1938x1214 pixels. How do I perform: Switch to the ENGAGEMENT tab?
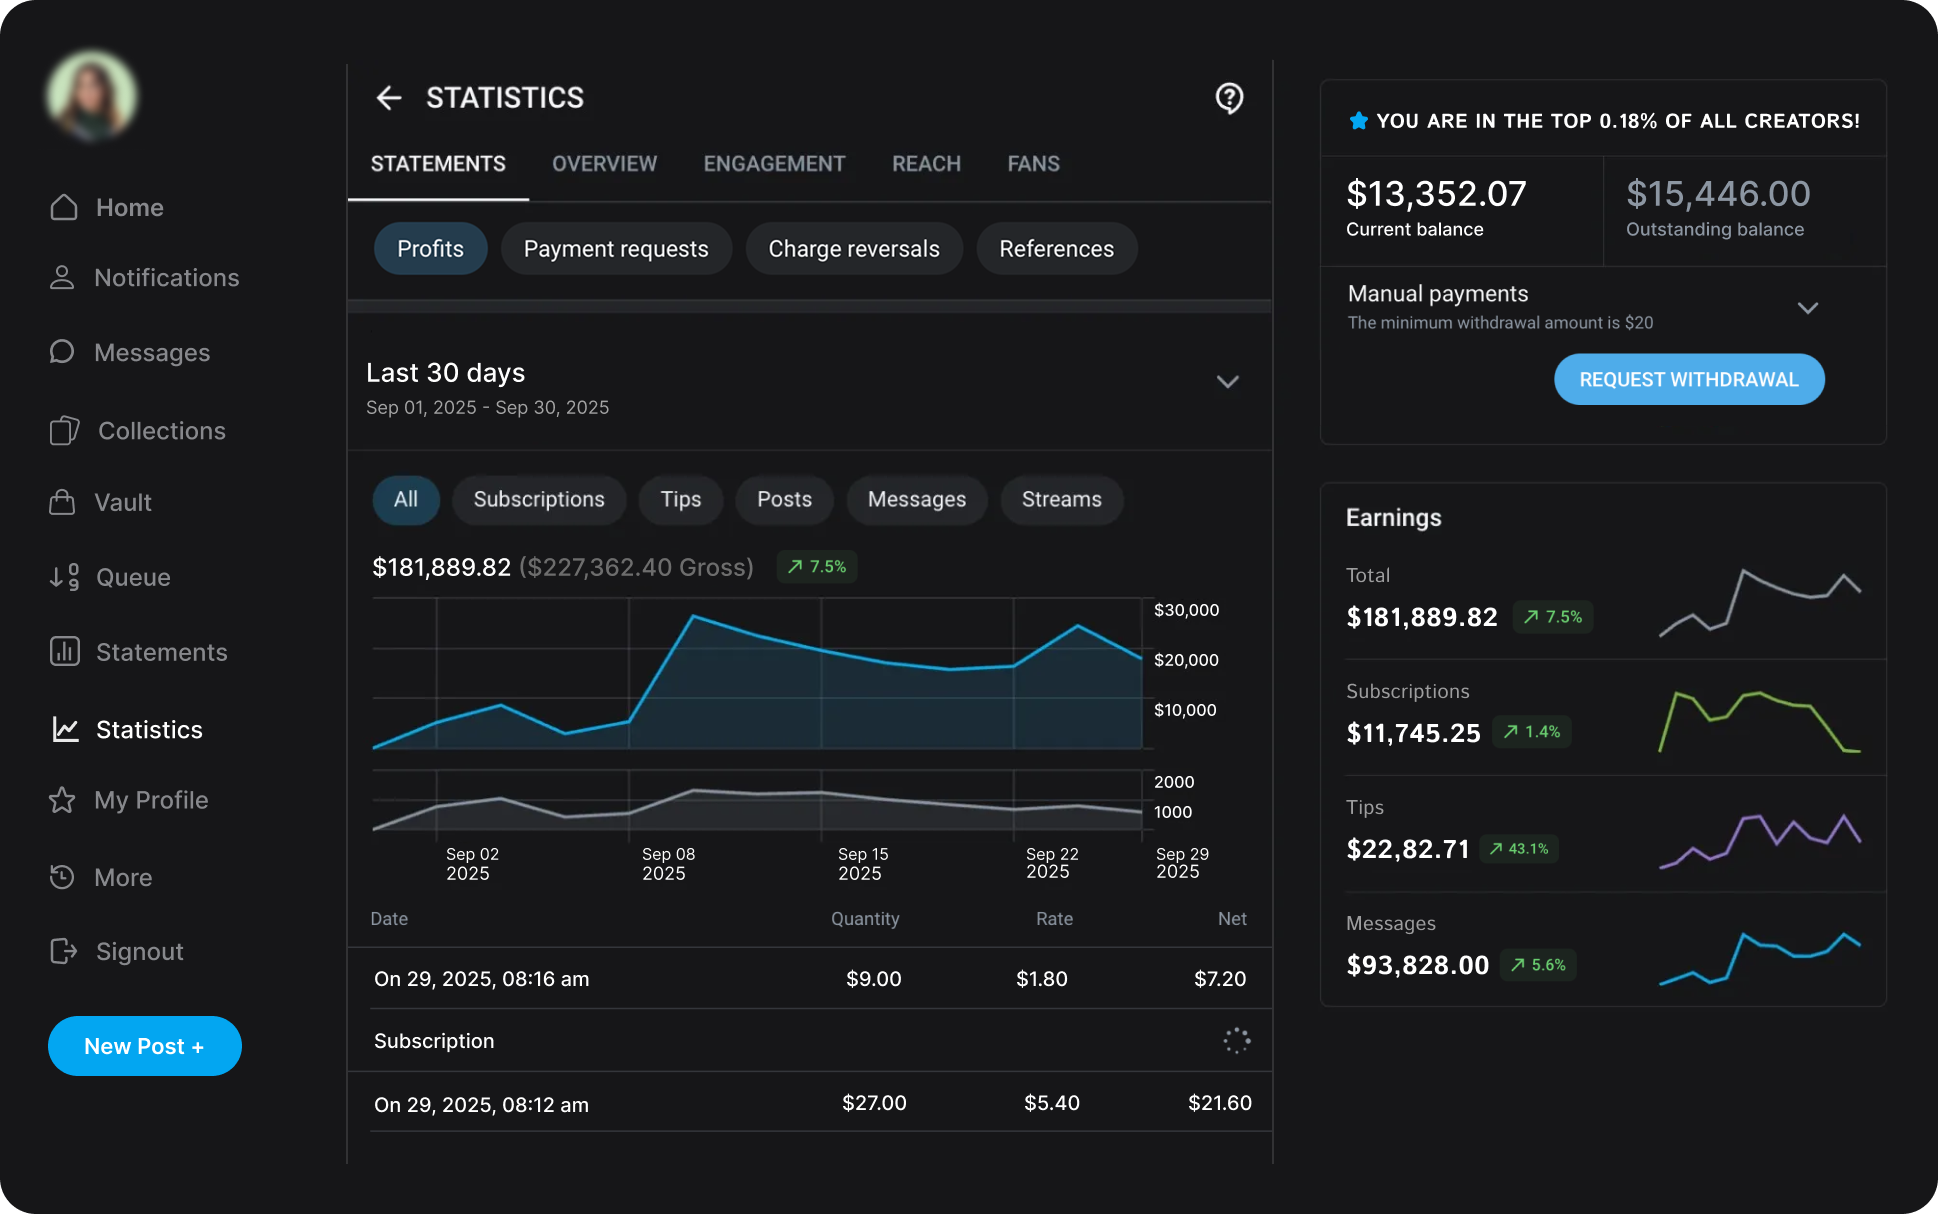(x=774, y=164)
